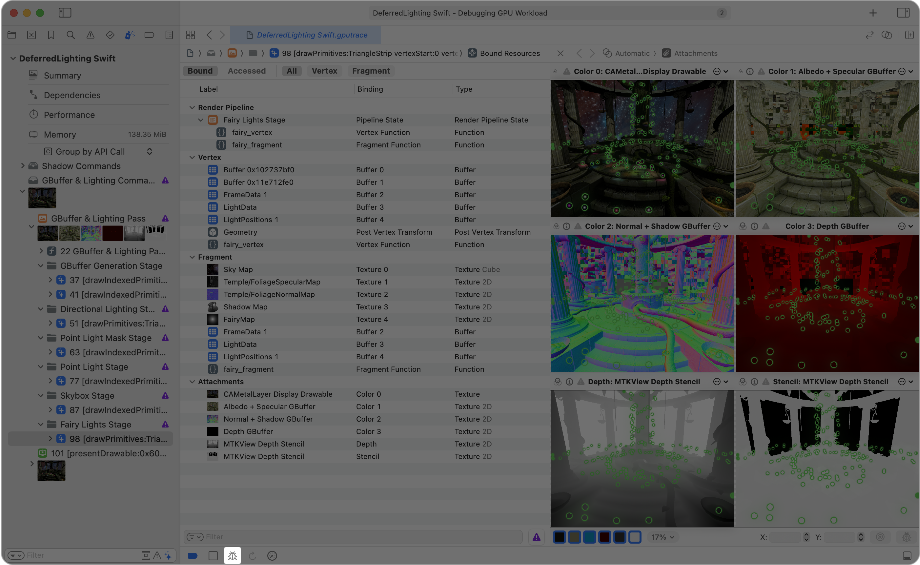Open the Find navigator magnifier icon
The width and height of the screenshot is (920, 565).
tap(71, 35)
